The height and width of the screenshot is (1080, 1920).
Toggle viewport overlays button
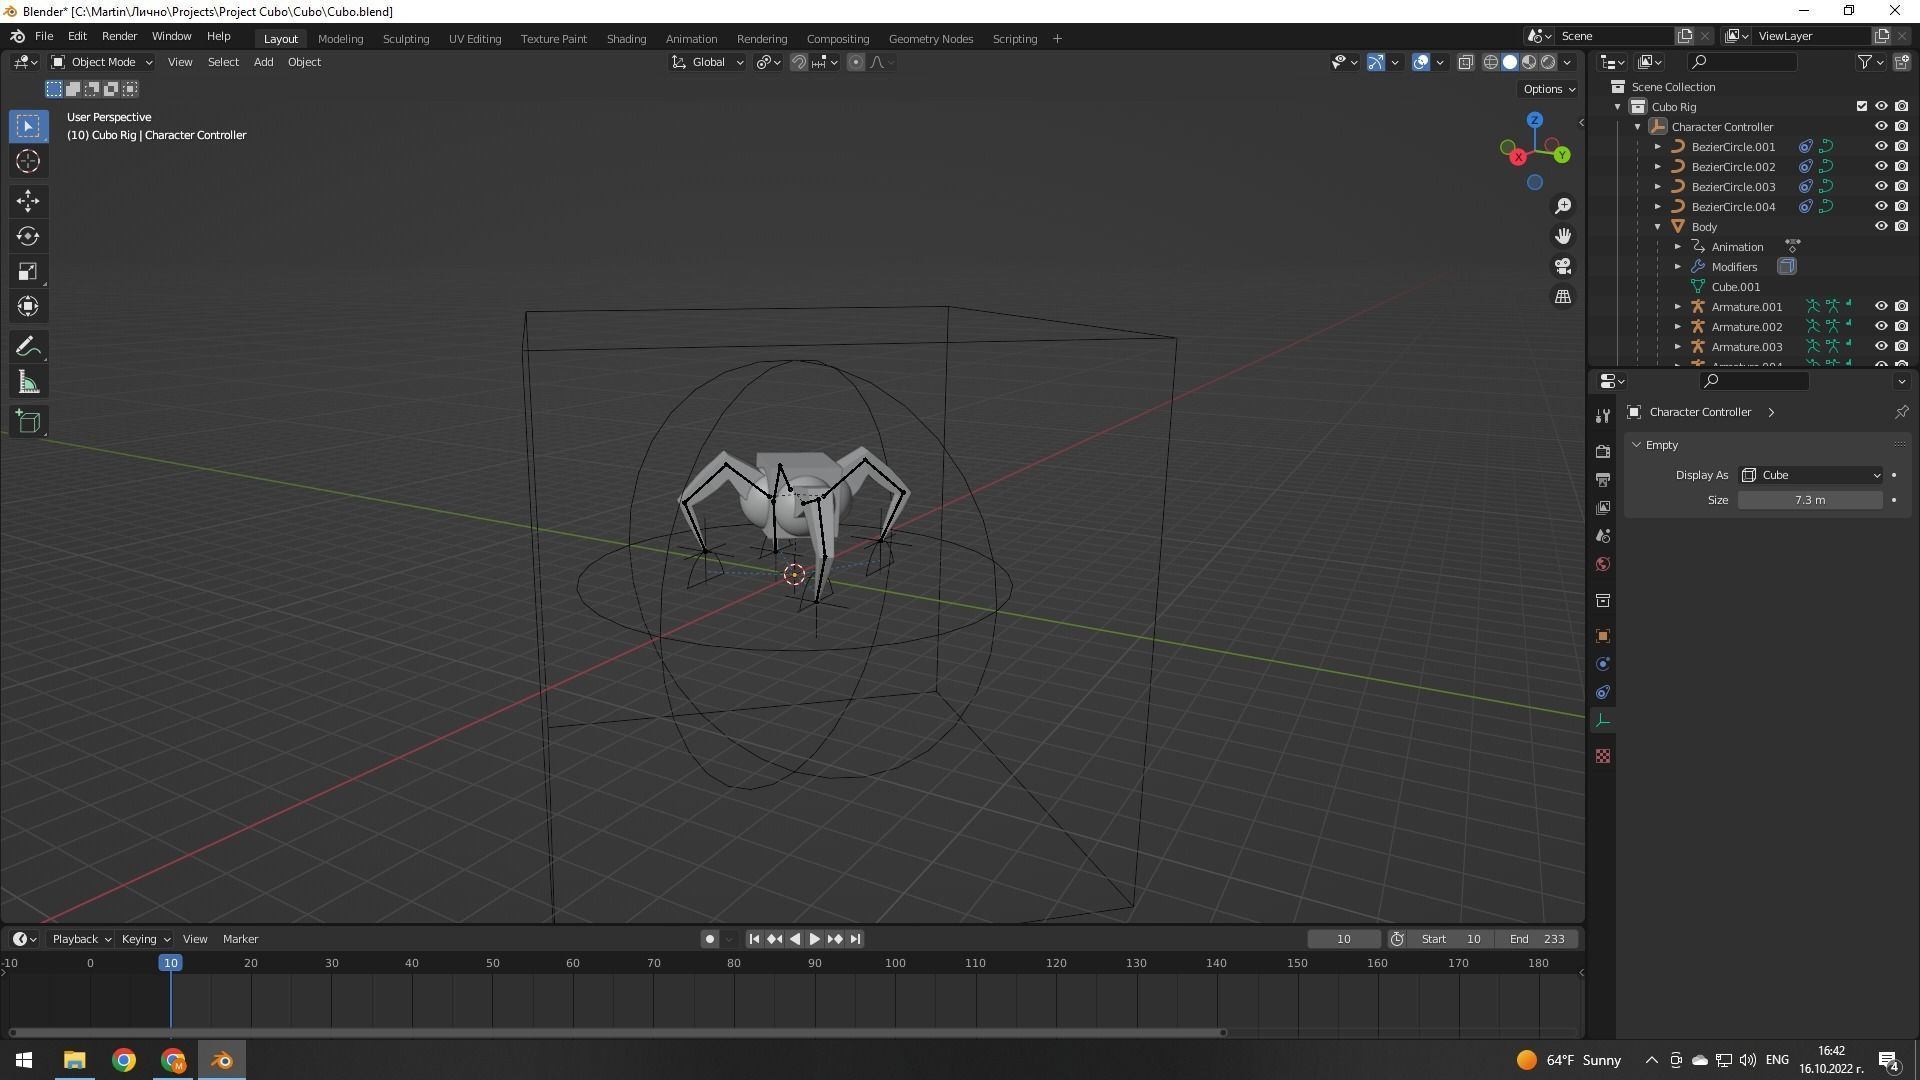(x=1421, y=62)
